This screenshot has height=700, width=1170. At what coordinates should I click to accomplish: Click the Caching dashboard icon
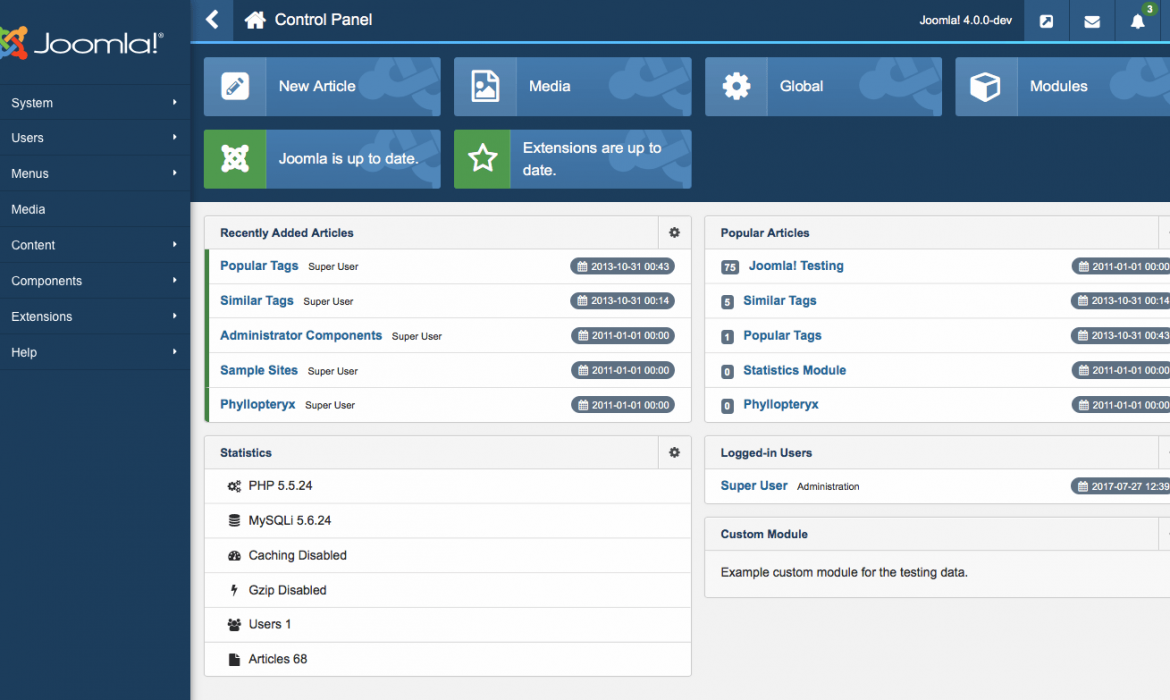click(234, 555)
